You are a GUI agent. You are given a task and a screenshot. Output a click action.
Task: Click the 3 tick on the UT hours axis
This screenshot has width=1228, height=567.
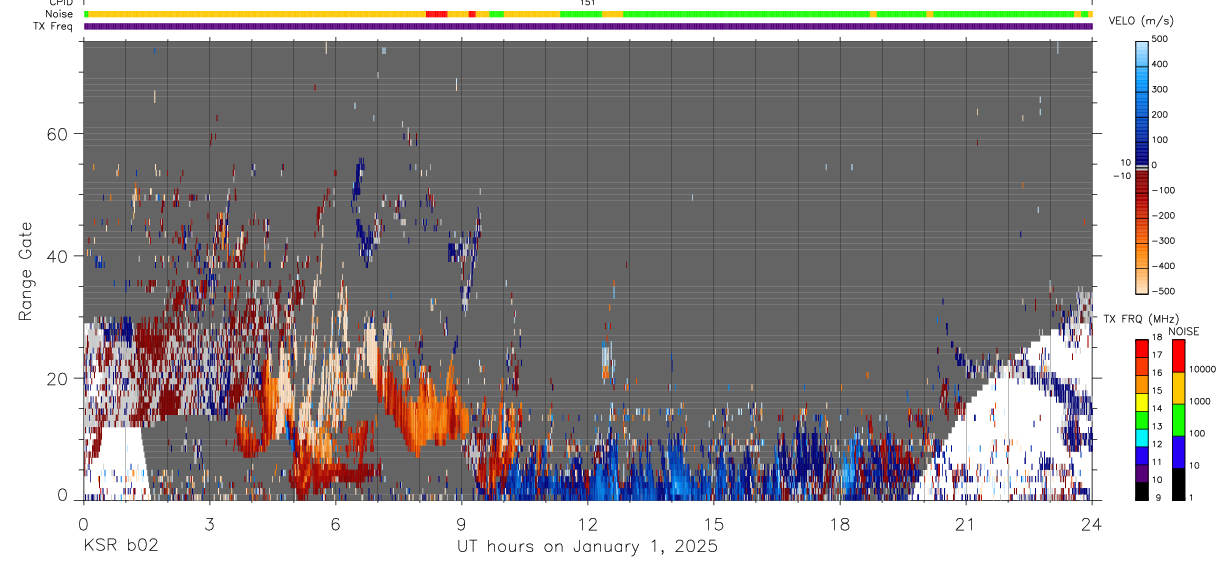pyautogui.click(x=209, y=523)
